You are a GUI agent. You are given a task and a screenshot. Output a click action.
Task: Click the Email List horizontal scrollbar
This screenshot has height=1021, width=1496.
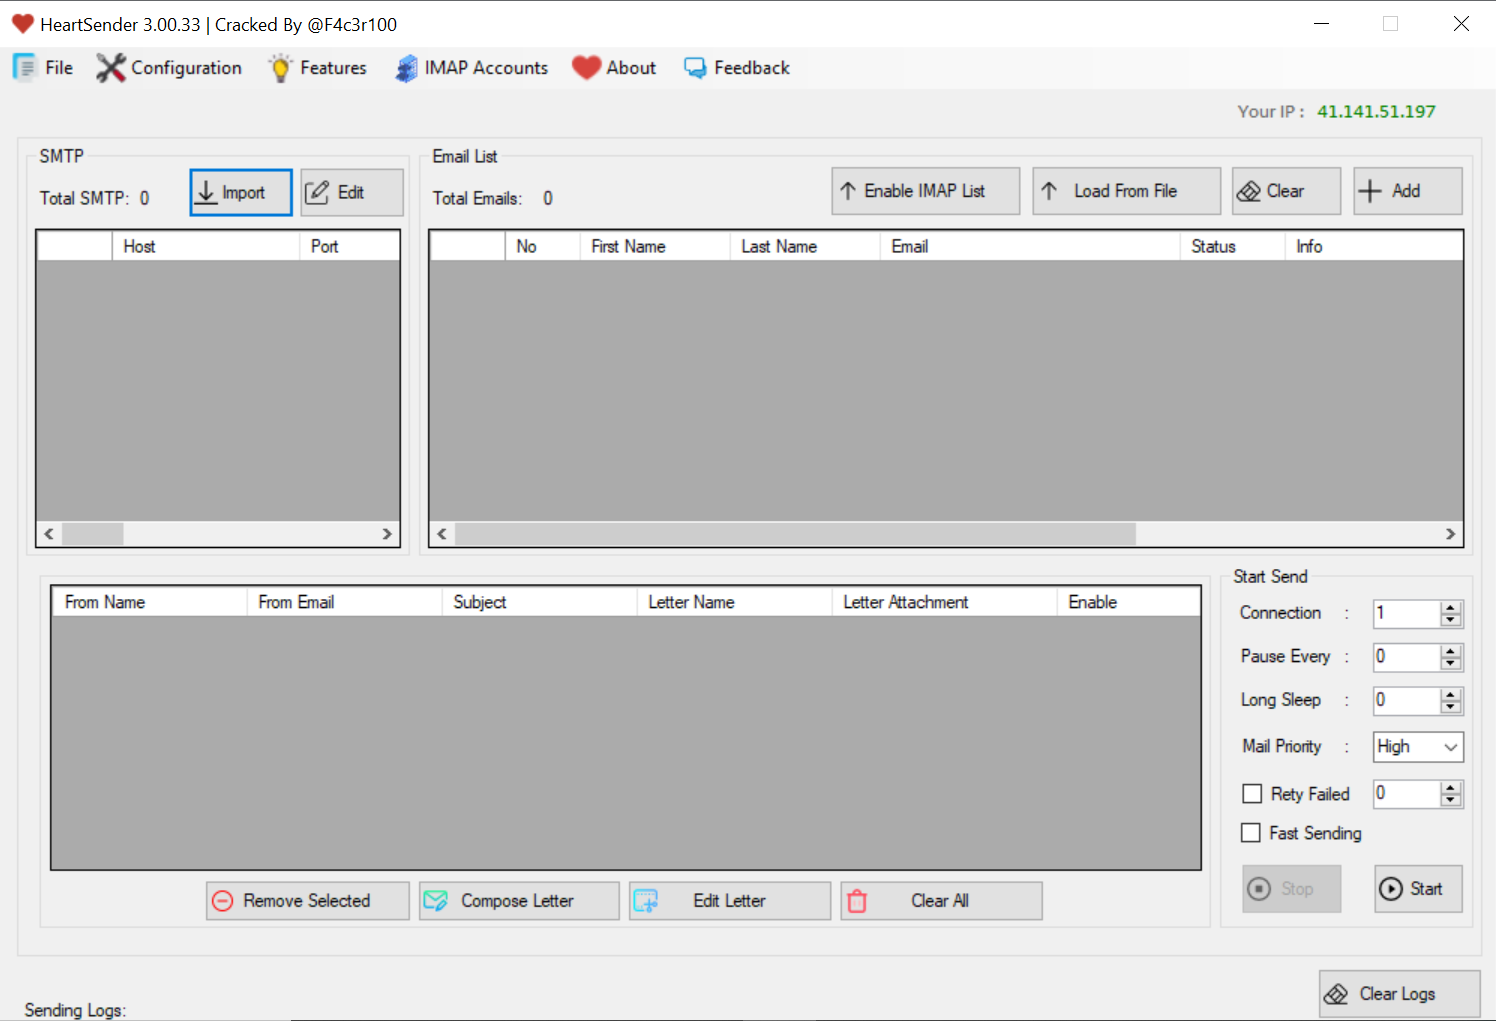coord(795,534)
